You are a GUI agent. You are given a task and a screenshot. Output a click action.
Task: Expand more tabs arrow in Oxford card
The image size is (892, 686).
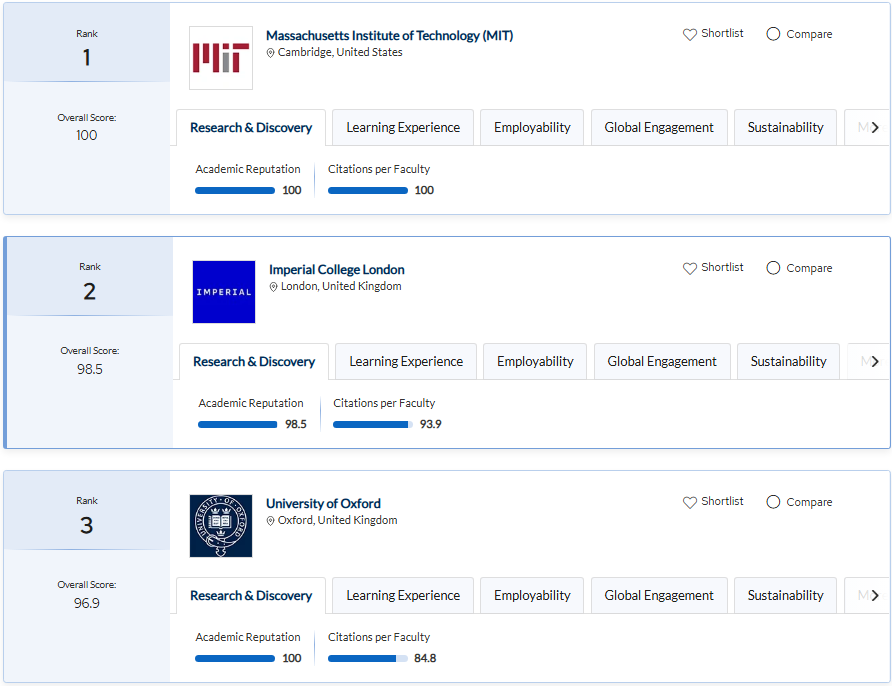[875, 595]
